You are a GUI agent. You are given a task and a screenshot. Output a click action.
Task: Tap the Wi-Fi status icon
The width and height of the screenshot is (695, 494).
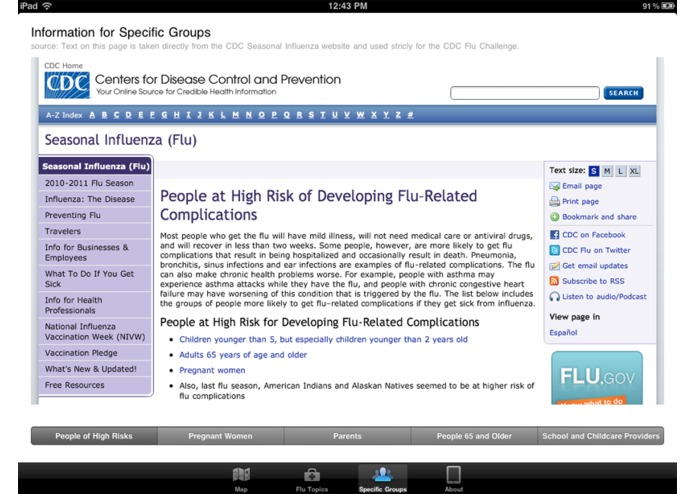coord(47,6)
